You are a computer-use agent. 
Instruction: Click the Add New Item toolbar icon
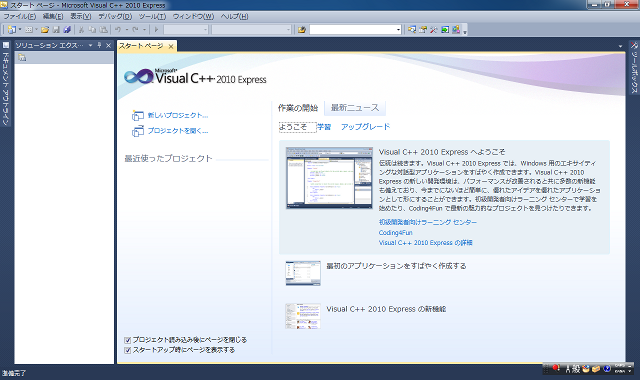point(29,29)
